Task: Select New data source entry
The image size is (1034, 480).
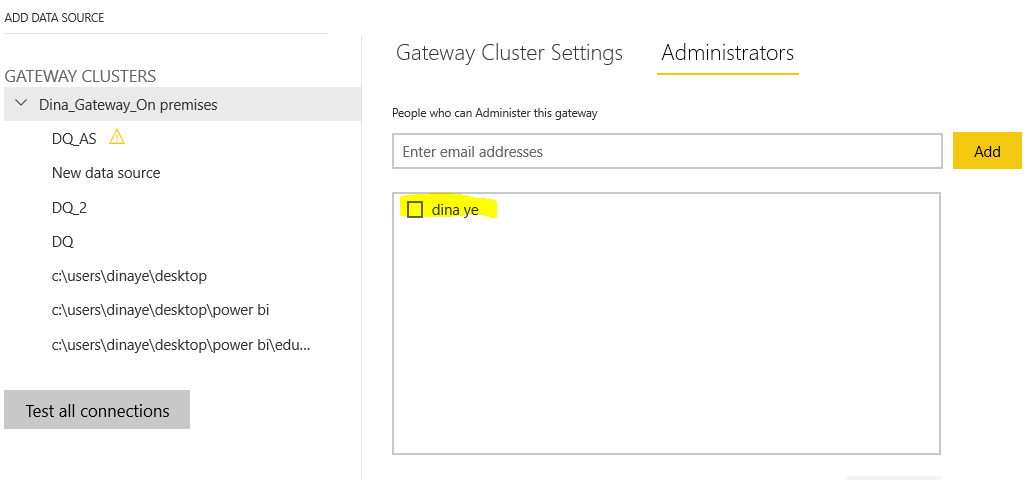Action: click(106, 173)
